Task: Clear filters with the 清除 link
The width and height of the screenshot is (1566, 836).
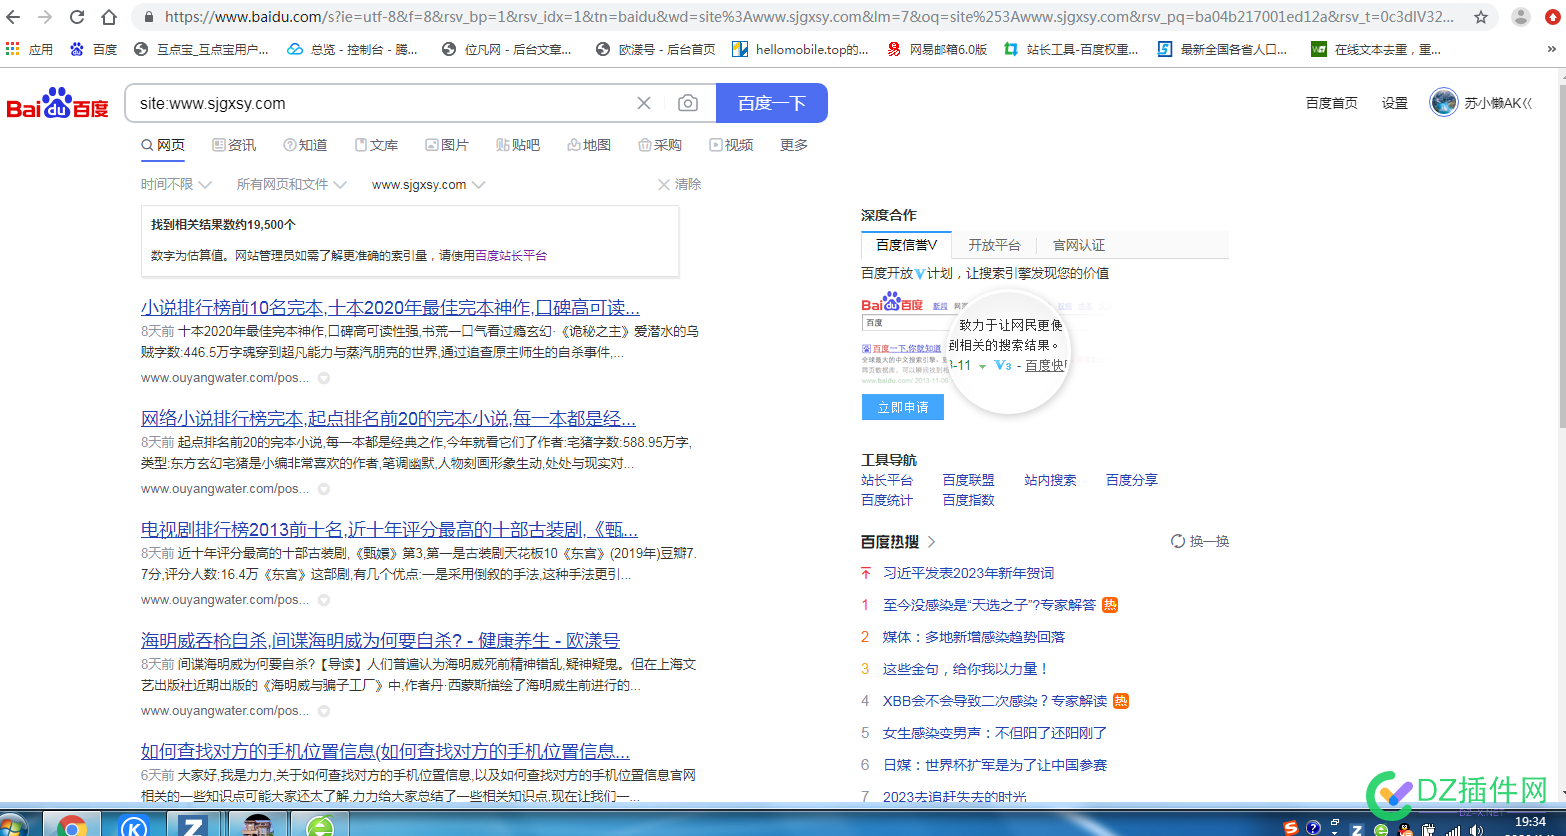Action: coord(679,184)
